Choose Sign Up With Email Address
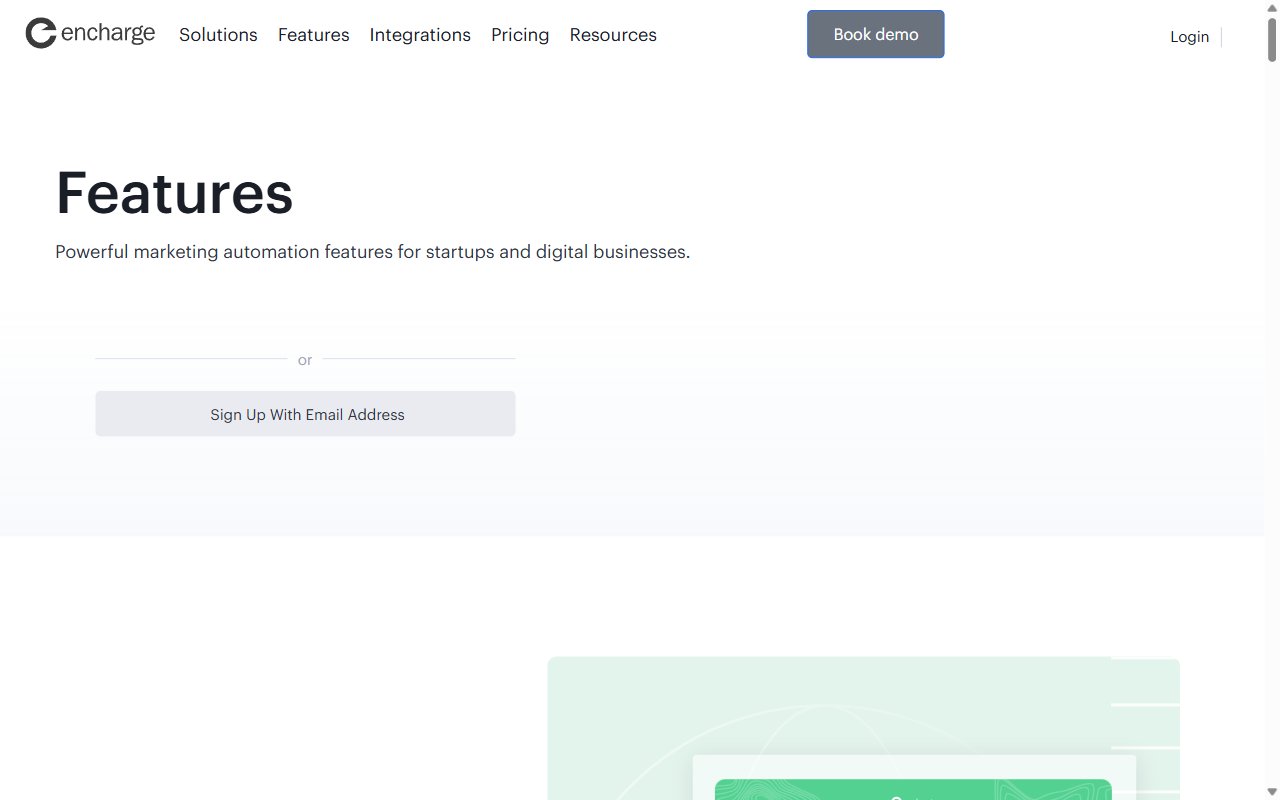The height and width of the screenshot is (800, 1280). tap(305, 414)
